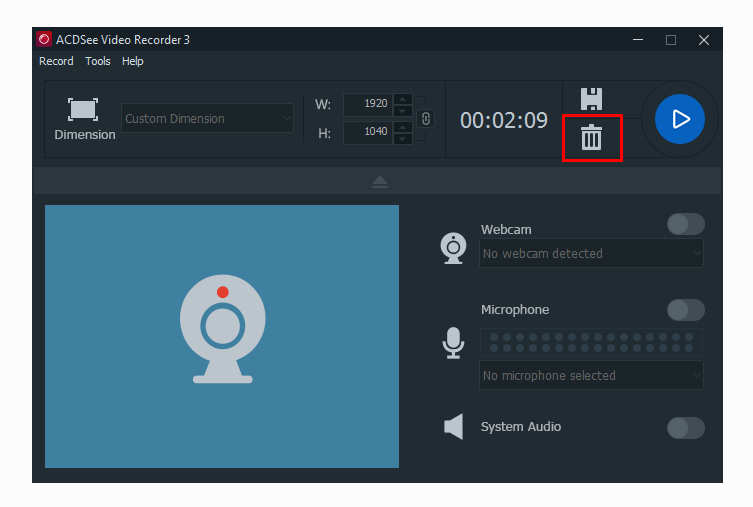Image resolution: width=753 pixels, height=507 pixels.
Task: Click the Dimension capture area icon
Action: [83, 109]
